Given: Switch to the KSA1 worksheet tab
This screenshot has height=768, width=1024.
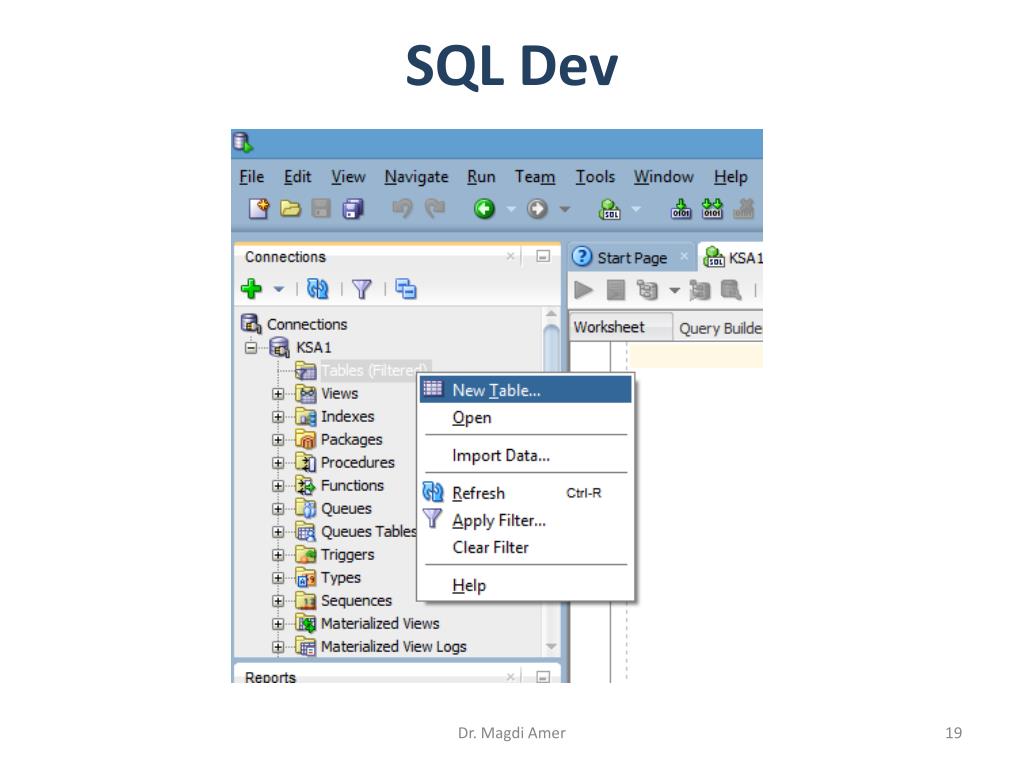Looking at the screenshot, I should tap(731, 258).
